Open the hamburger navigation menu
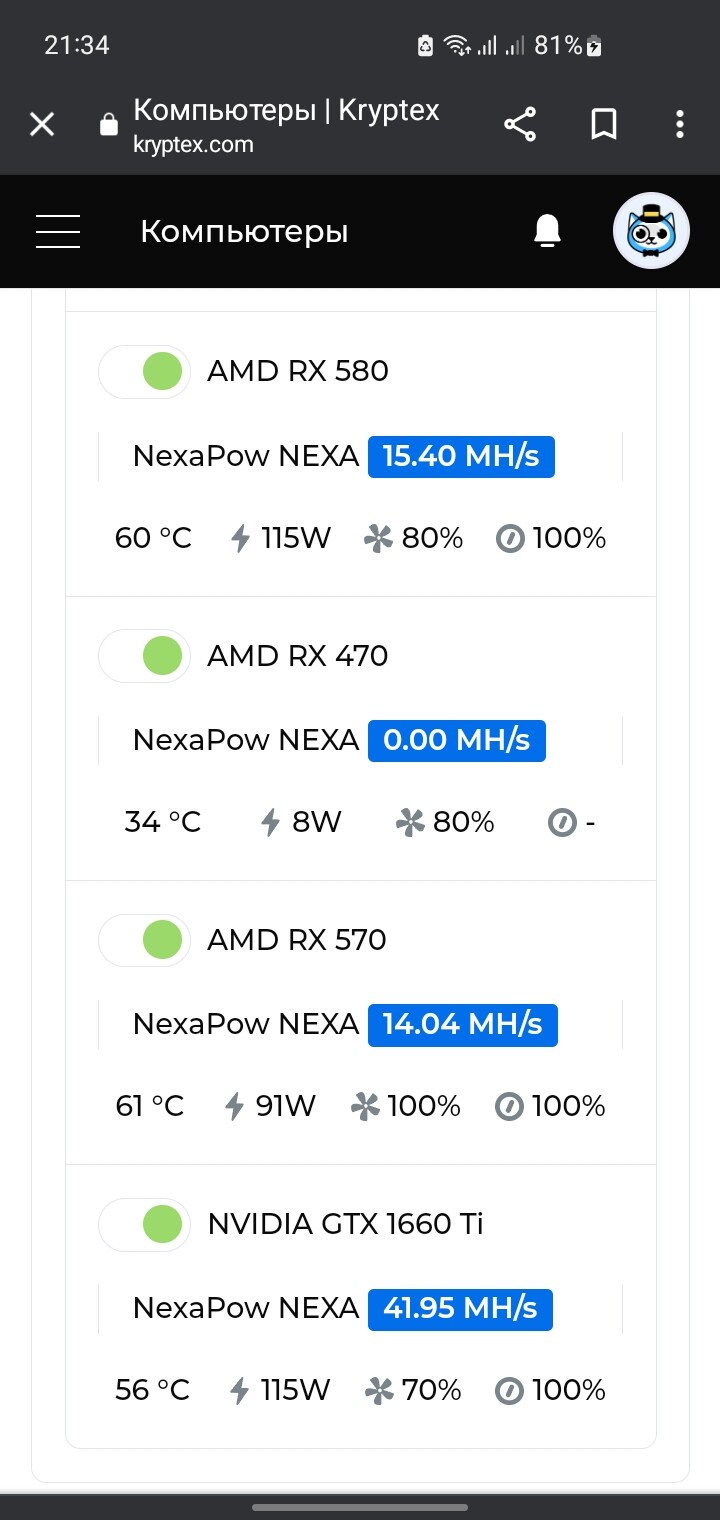The width and height of the screenshot is (720, 1520). click(x=58, y=231)
